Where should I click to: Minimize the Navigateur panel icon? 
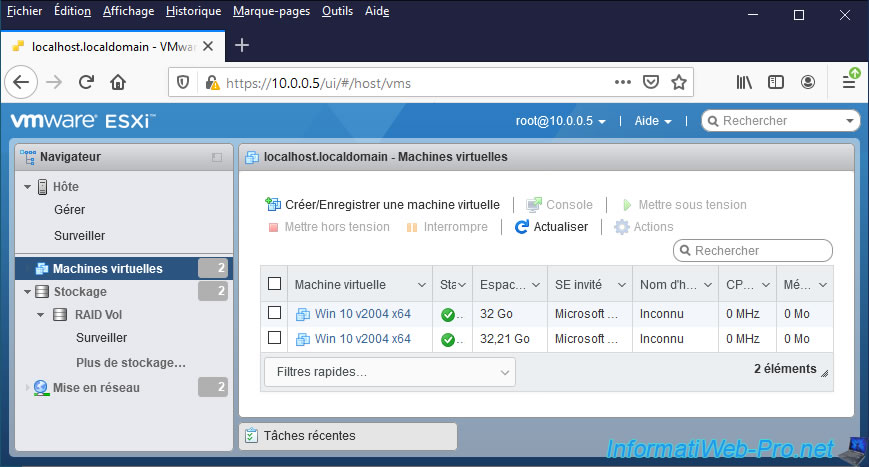217,157
